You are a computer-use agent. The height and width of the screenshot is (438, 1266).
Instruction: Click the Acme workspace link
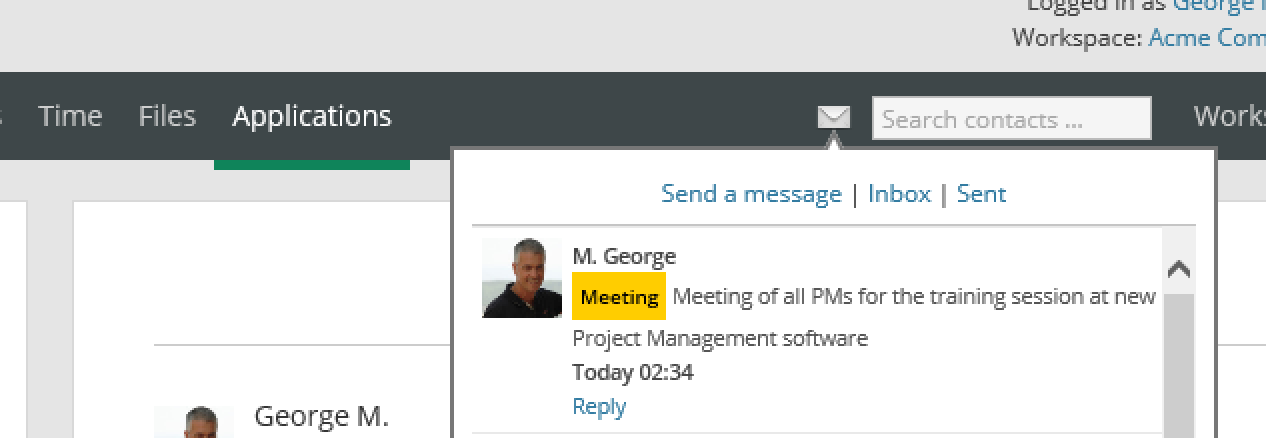1207,38
